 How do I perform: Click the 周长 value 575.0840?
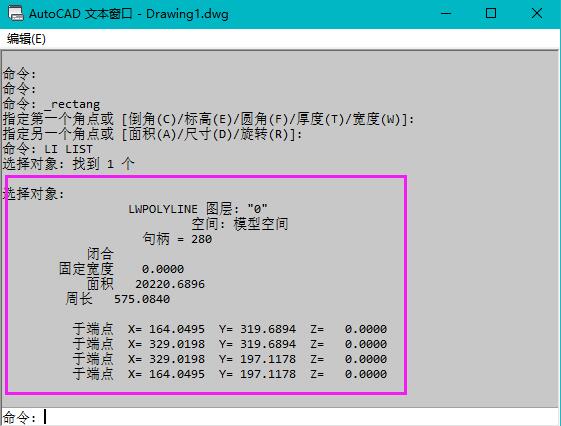[142, 299]
